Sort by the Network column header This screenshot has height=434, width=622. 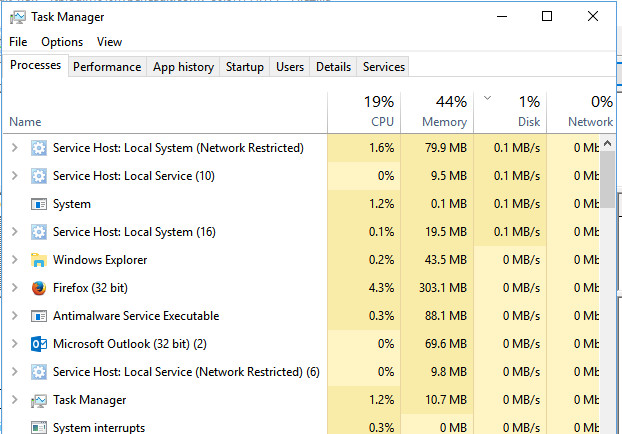(x=581, y=112)
